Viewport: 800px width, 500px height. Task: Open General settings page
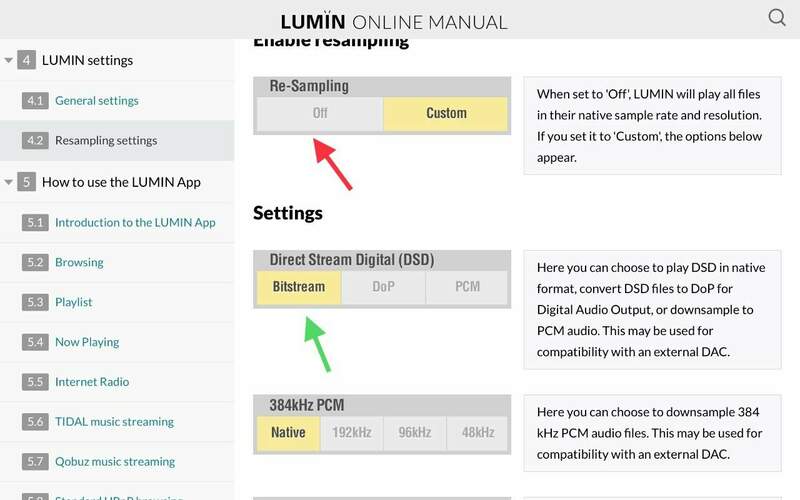click(x=96, y=101)
